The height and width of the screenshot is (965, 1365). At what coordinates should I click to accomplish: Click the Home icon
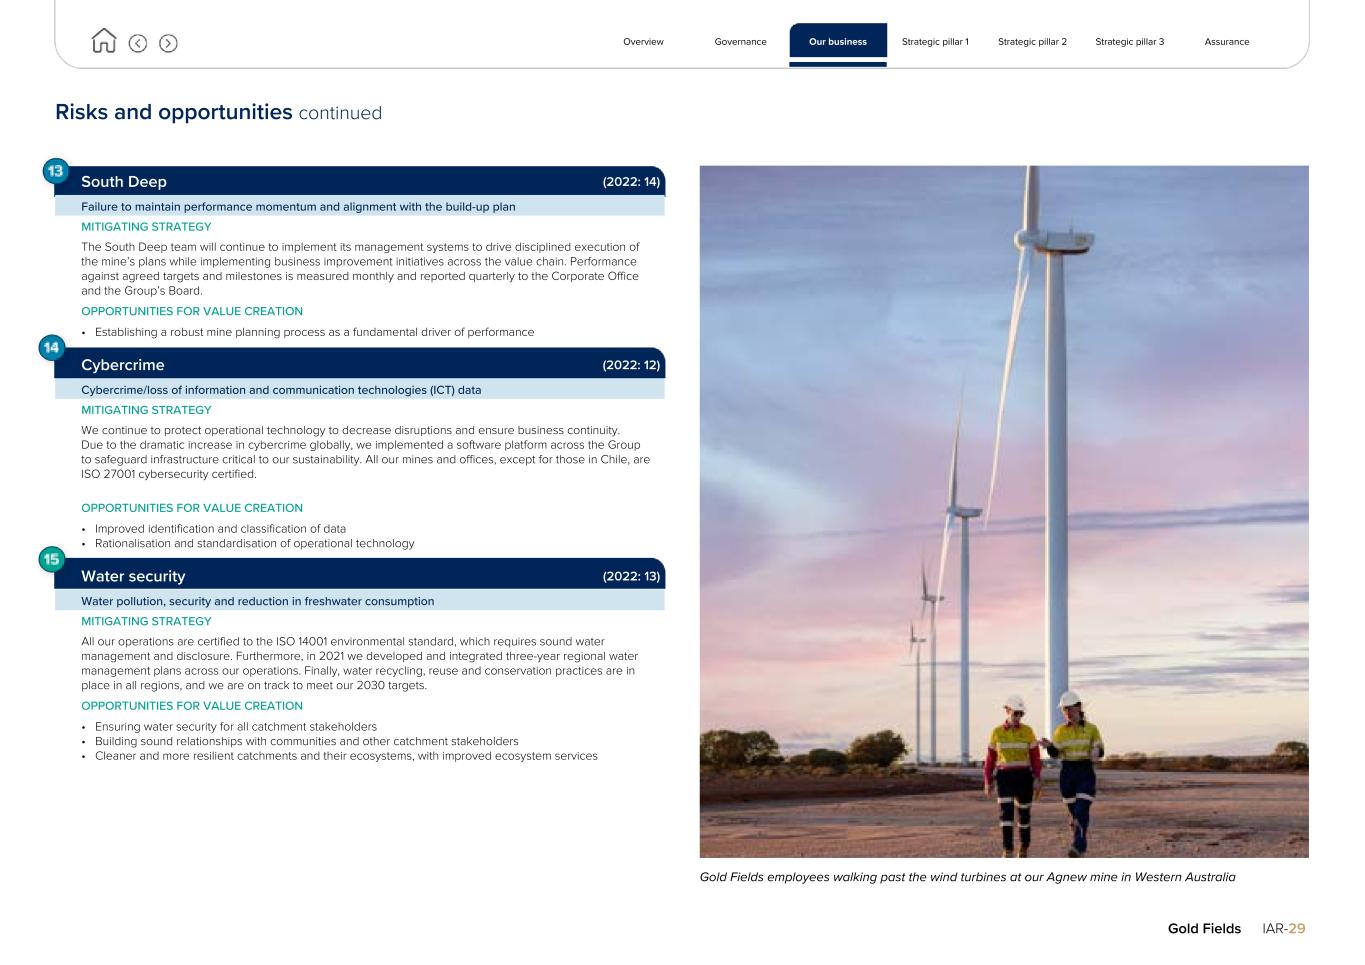[x=103, y=41]
